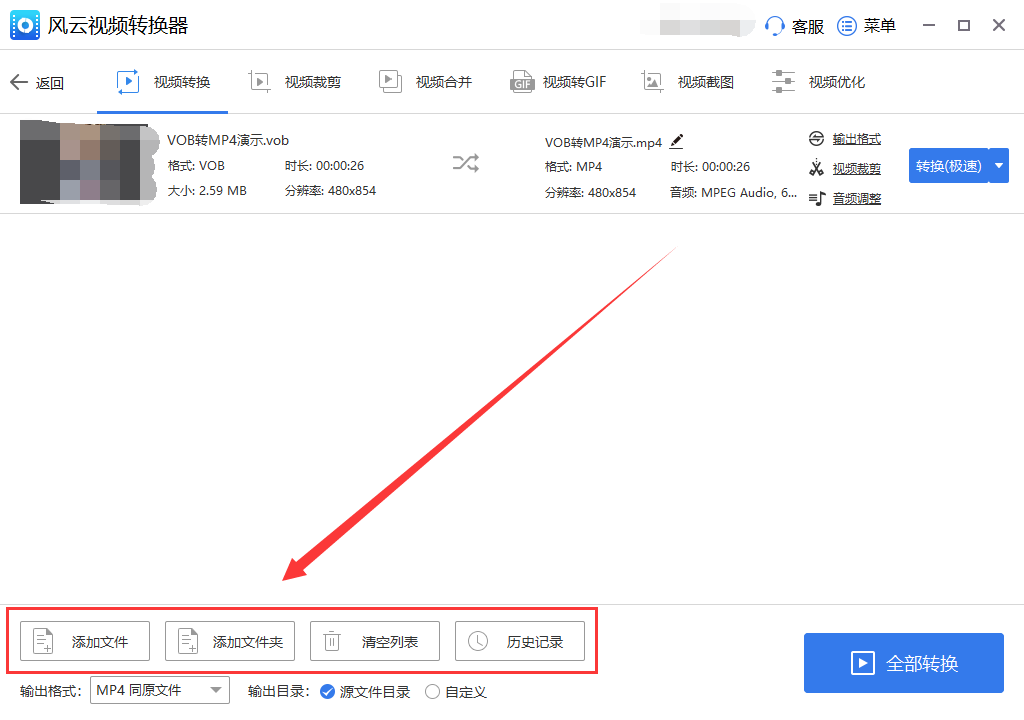Image resolution: width=1024 pixels, height=720 pixels.
Task: Open 历史记录 conversion history
Action: click(520, 641)
